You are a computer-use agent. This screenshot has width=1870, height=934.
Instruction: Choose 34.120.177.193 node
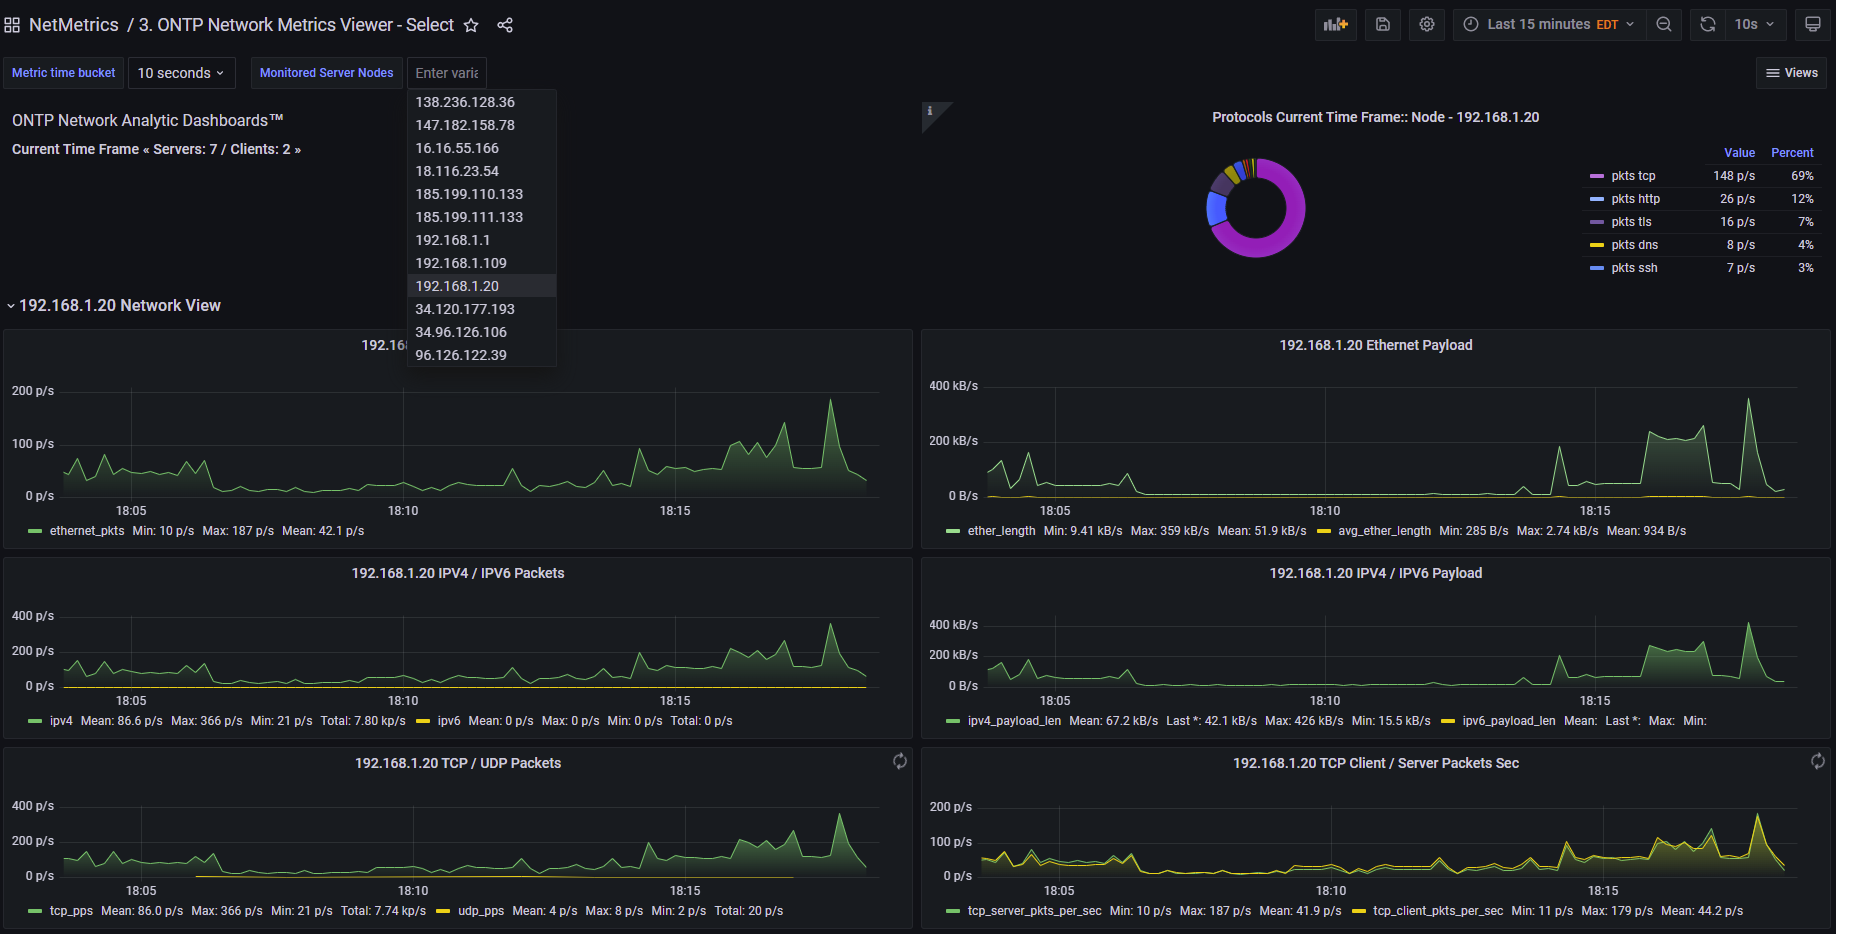coord(482,309)
